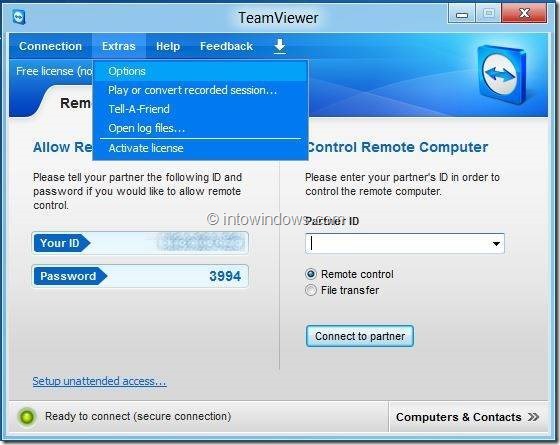Click the blurred Your ID value field
This screenshot has height=445, width=560.
click(x=201, y=243)
